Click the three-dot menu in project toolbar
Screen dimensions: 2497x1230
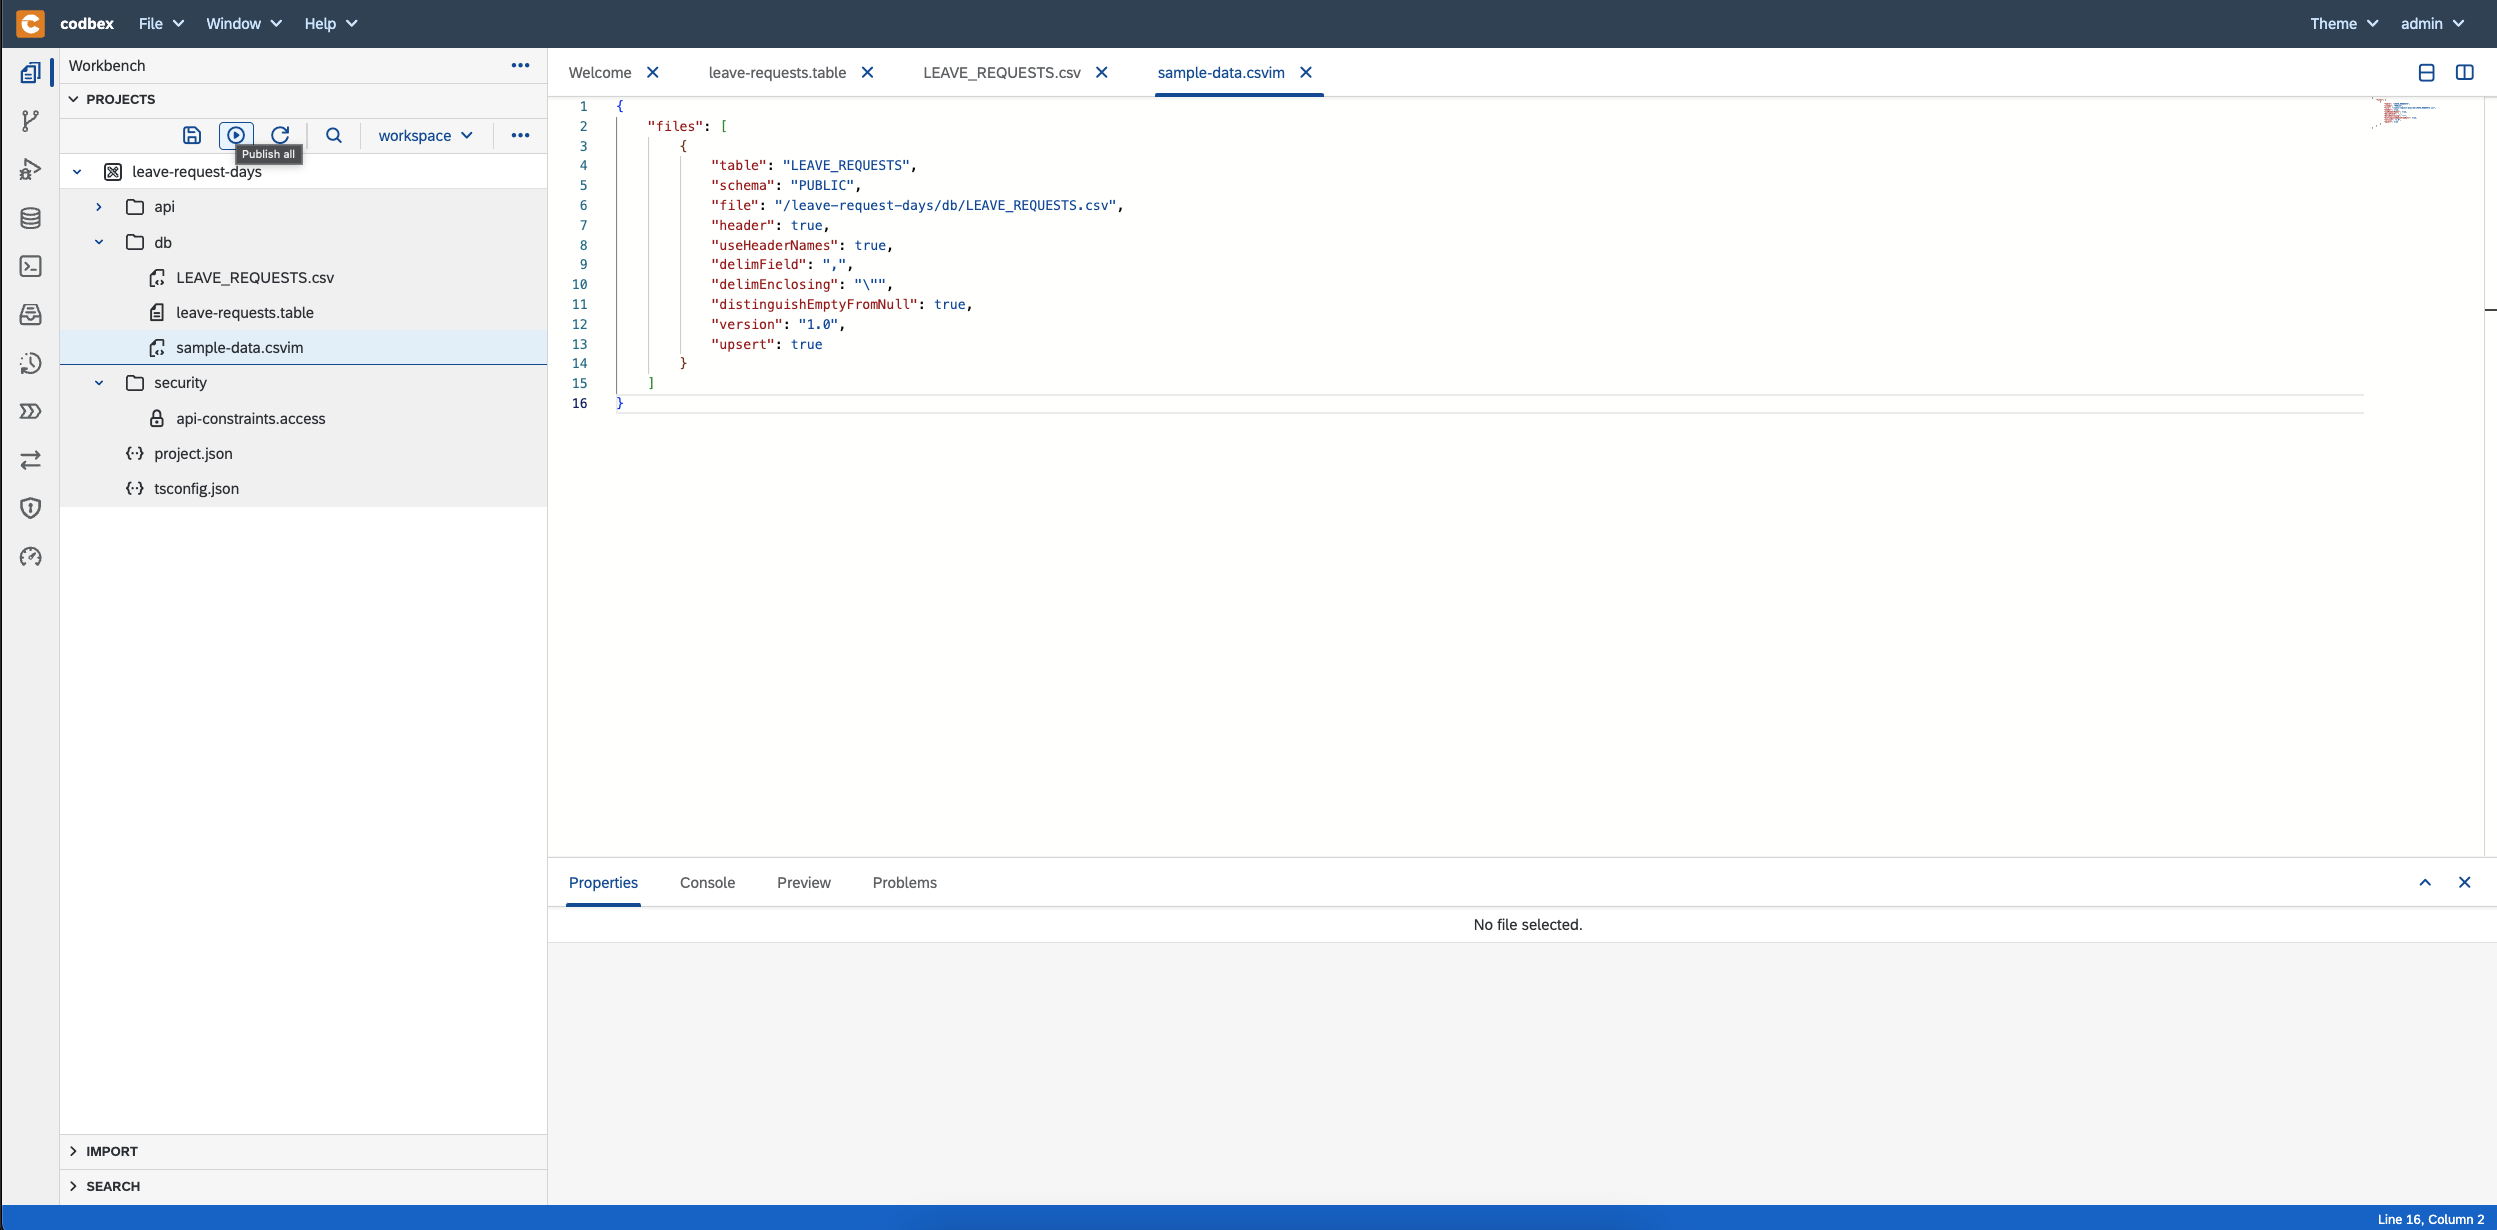(519, 135)
